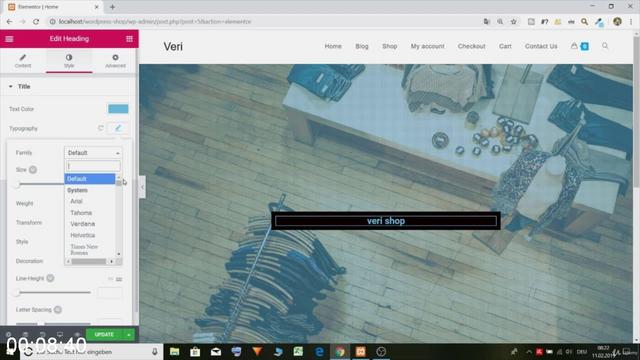
Task: Switch to the Style tab
Action: 69,61
